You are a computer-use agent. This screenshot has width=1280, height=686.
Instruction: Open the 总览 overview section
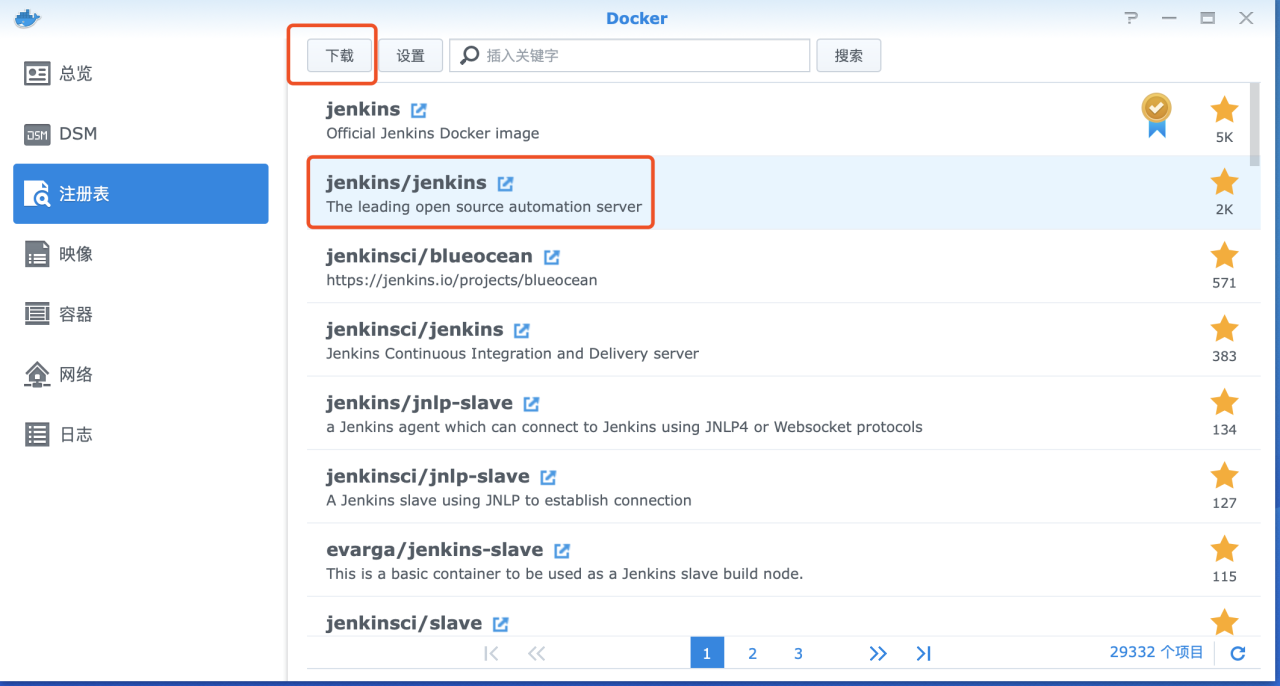(x=140, y=74)
